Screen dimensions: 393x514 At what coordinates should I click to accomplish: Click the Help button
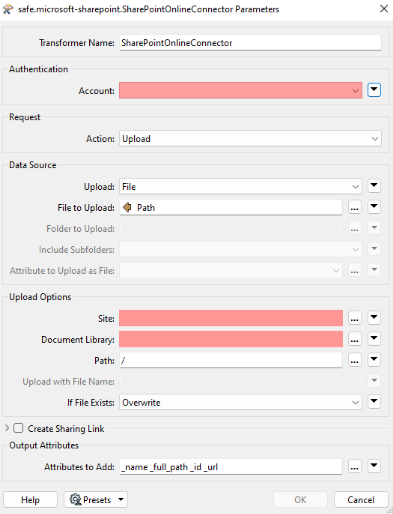tap(30, 500)
